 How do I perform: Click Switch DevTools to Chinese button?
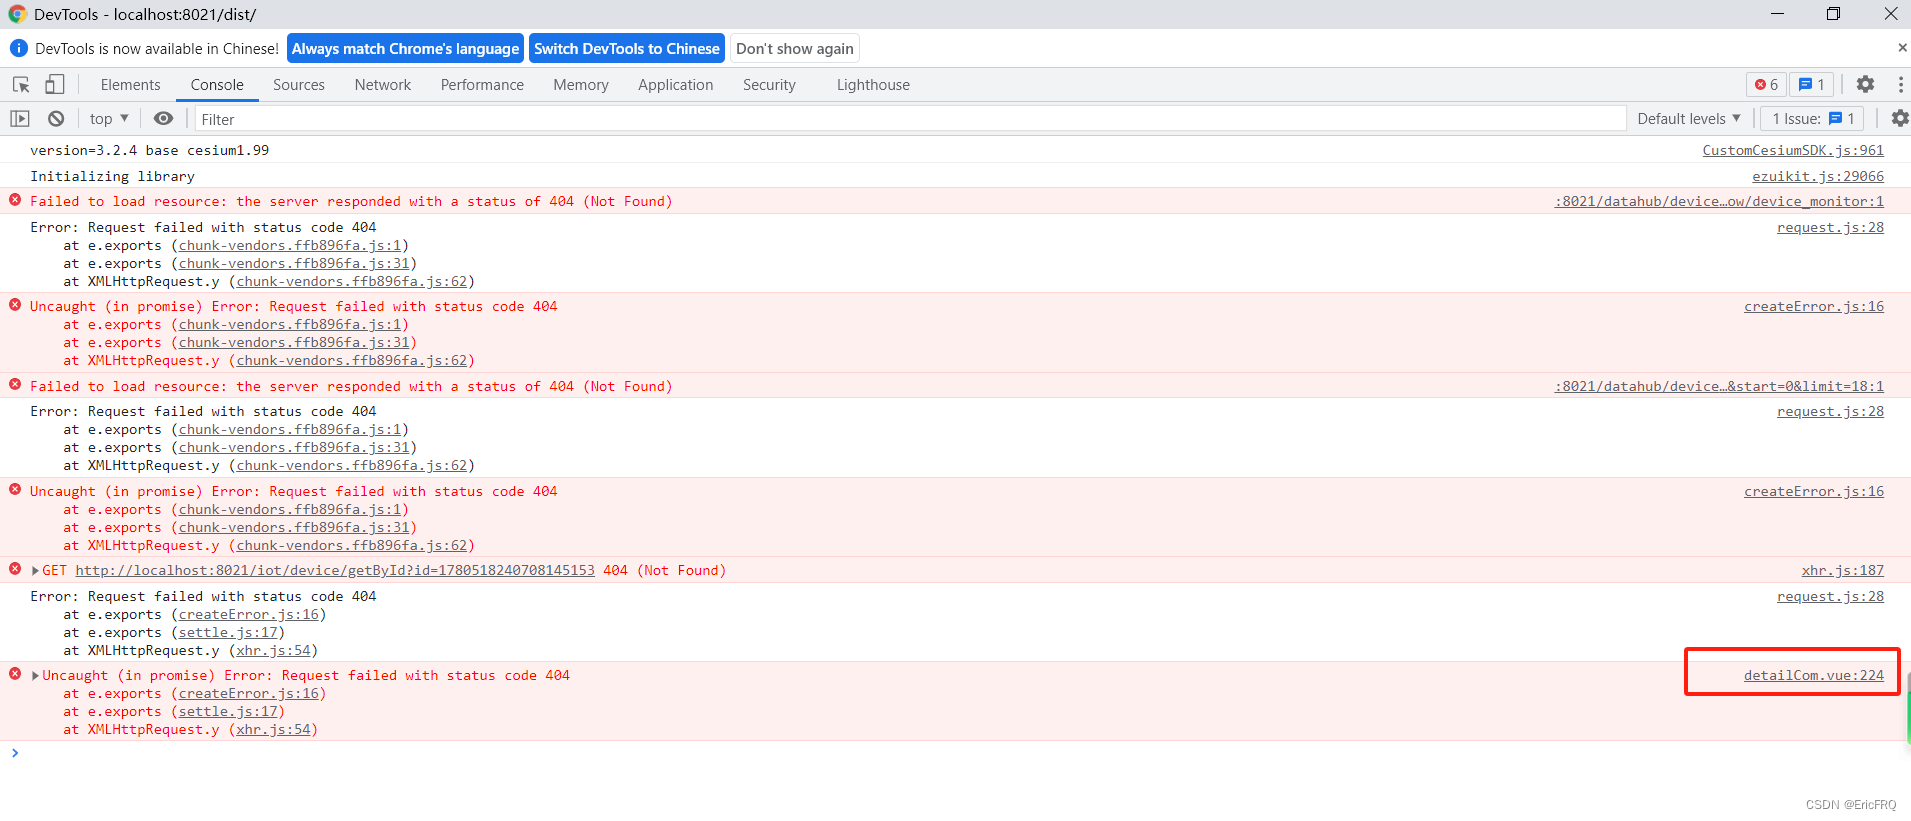tap(627, 49)
